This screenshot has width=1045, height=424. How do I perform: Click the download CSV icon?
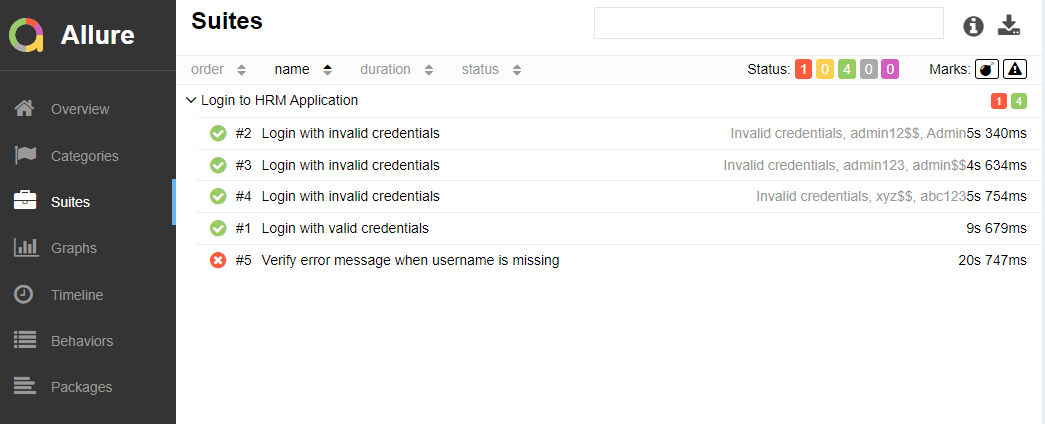click(x=1009, y=26)
